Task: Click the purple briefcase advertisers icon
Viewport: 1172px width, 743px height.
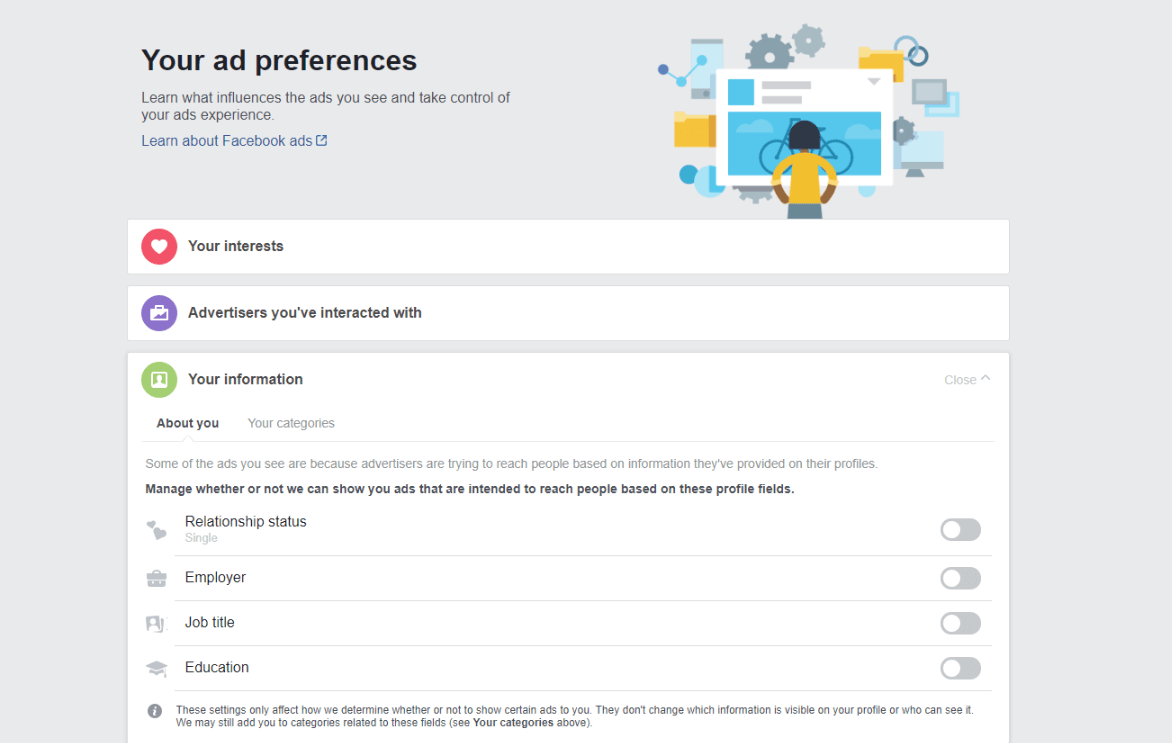Action: pyautogui.click(x=159, y=313)
